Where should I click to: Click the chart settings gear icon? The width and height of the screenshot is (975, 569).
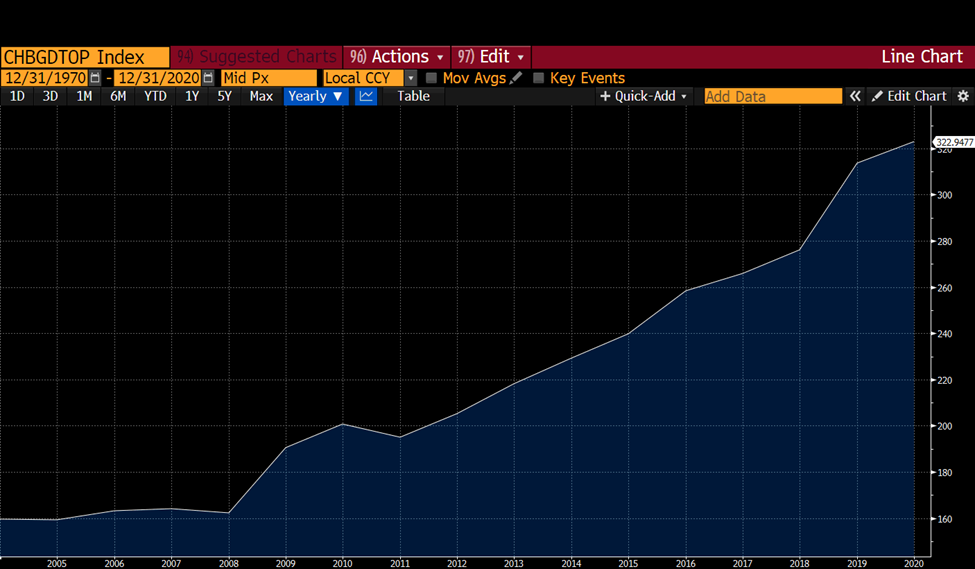coord(963,96)
